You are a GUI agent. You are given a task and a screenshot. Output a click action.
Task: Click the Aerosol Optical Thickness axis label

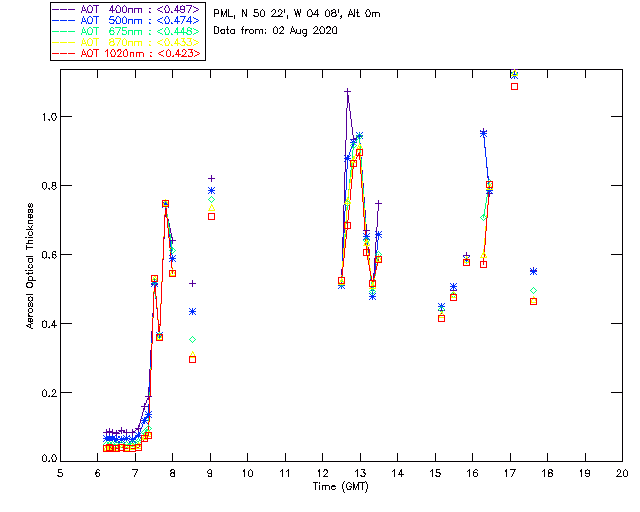pos(29,266)
